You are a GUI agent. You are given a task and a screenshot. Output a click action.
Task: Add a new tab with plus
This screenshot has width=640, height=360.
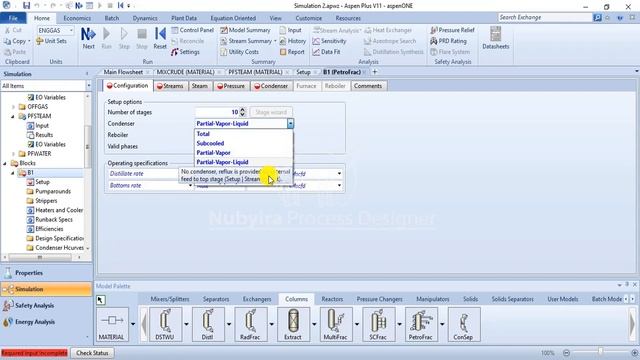coord(374,72)
